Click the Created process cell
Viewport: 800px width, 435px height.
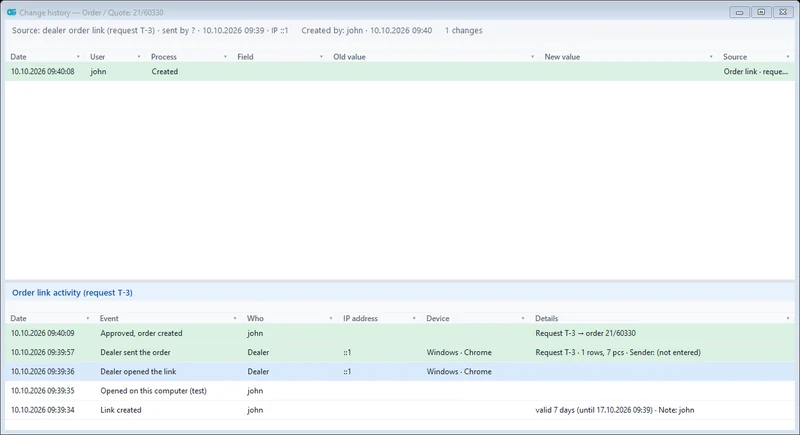tap(165, 72)
